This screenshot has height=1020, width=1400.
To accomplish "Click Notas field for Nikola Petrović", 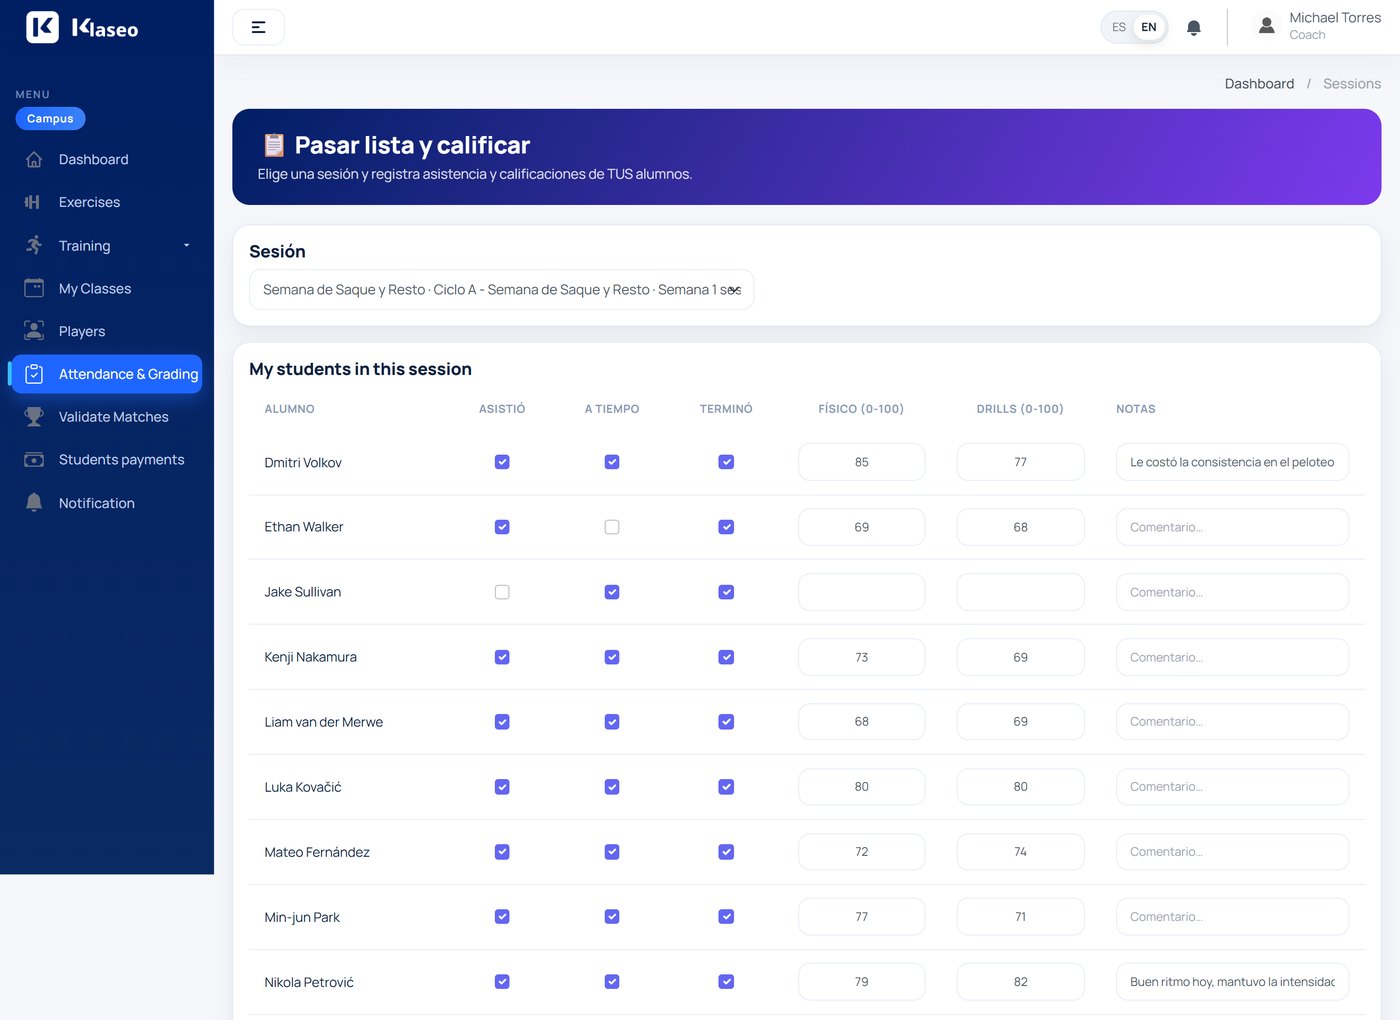I will point(1232,982).
